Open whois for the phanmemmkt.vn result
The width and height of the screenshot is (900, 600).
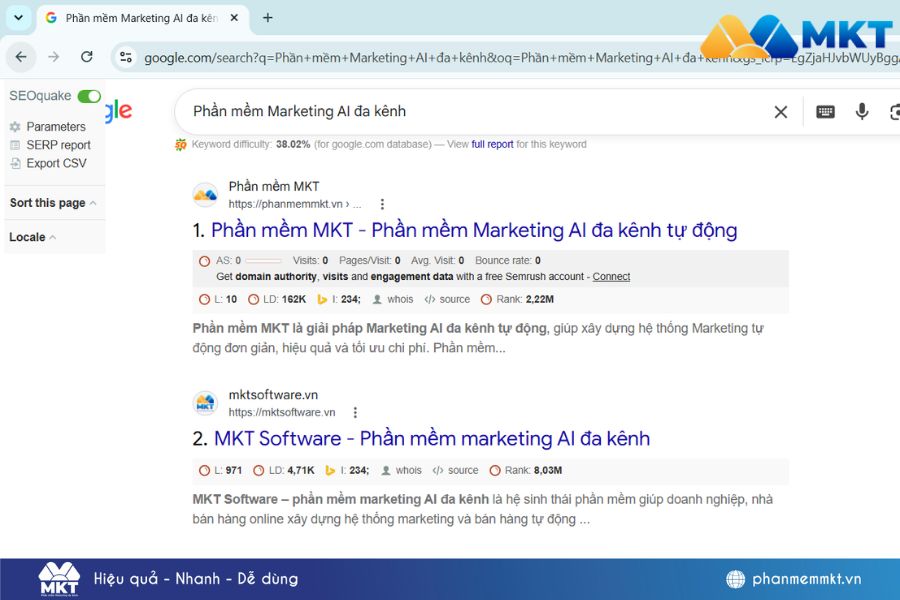(x=400, y=299)
